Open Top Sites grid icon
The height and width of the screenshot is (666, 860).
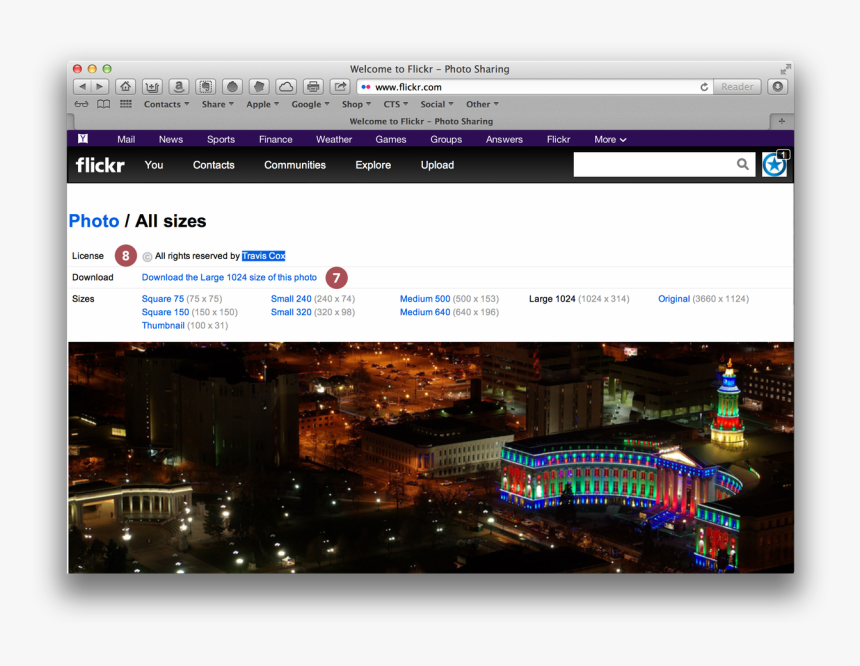[126, 104]
